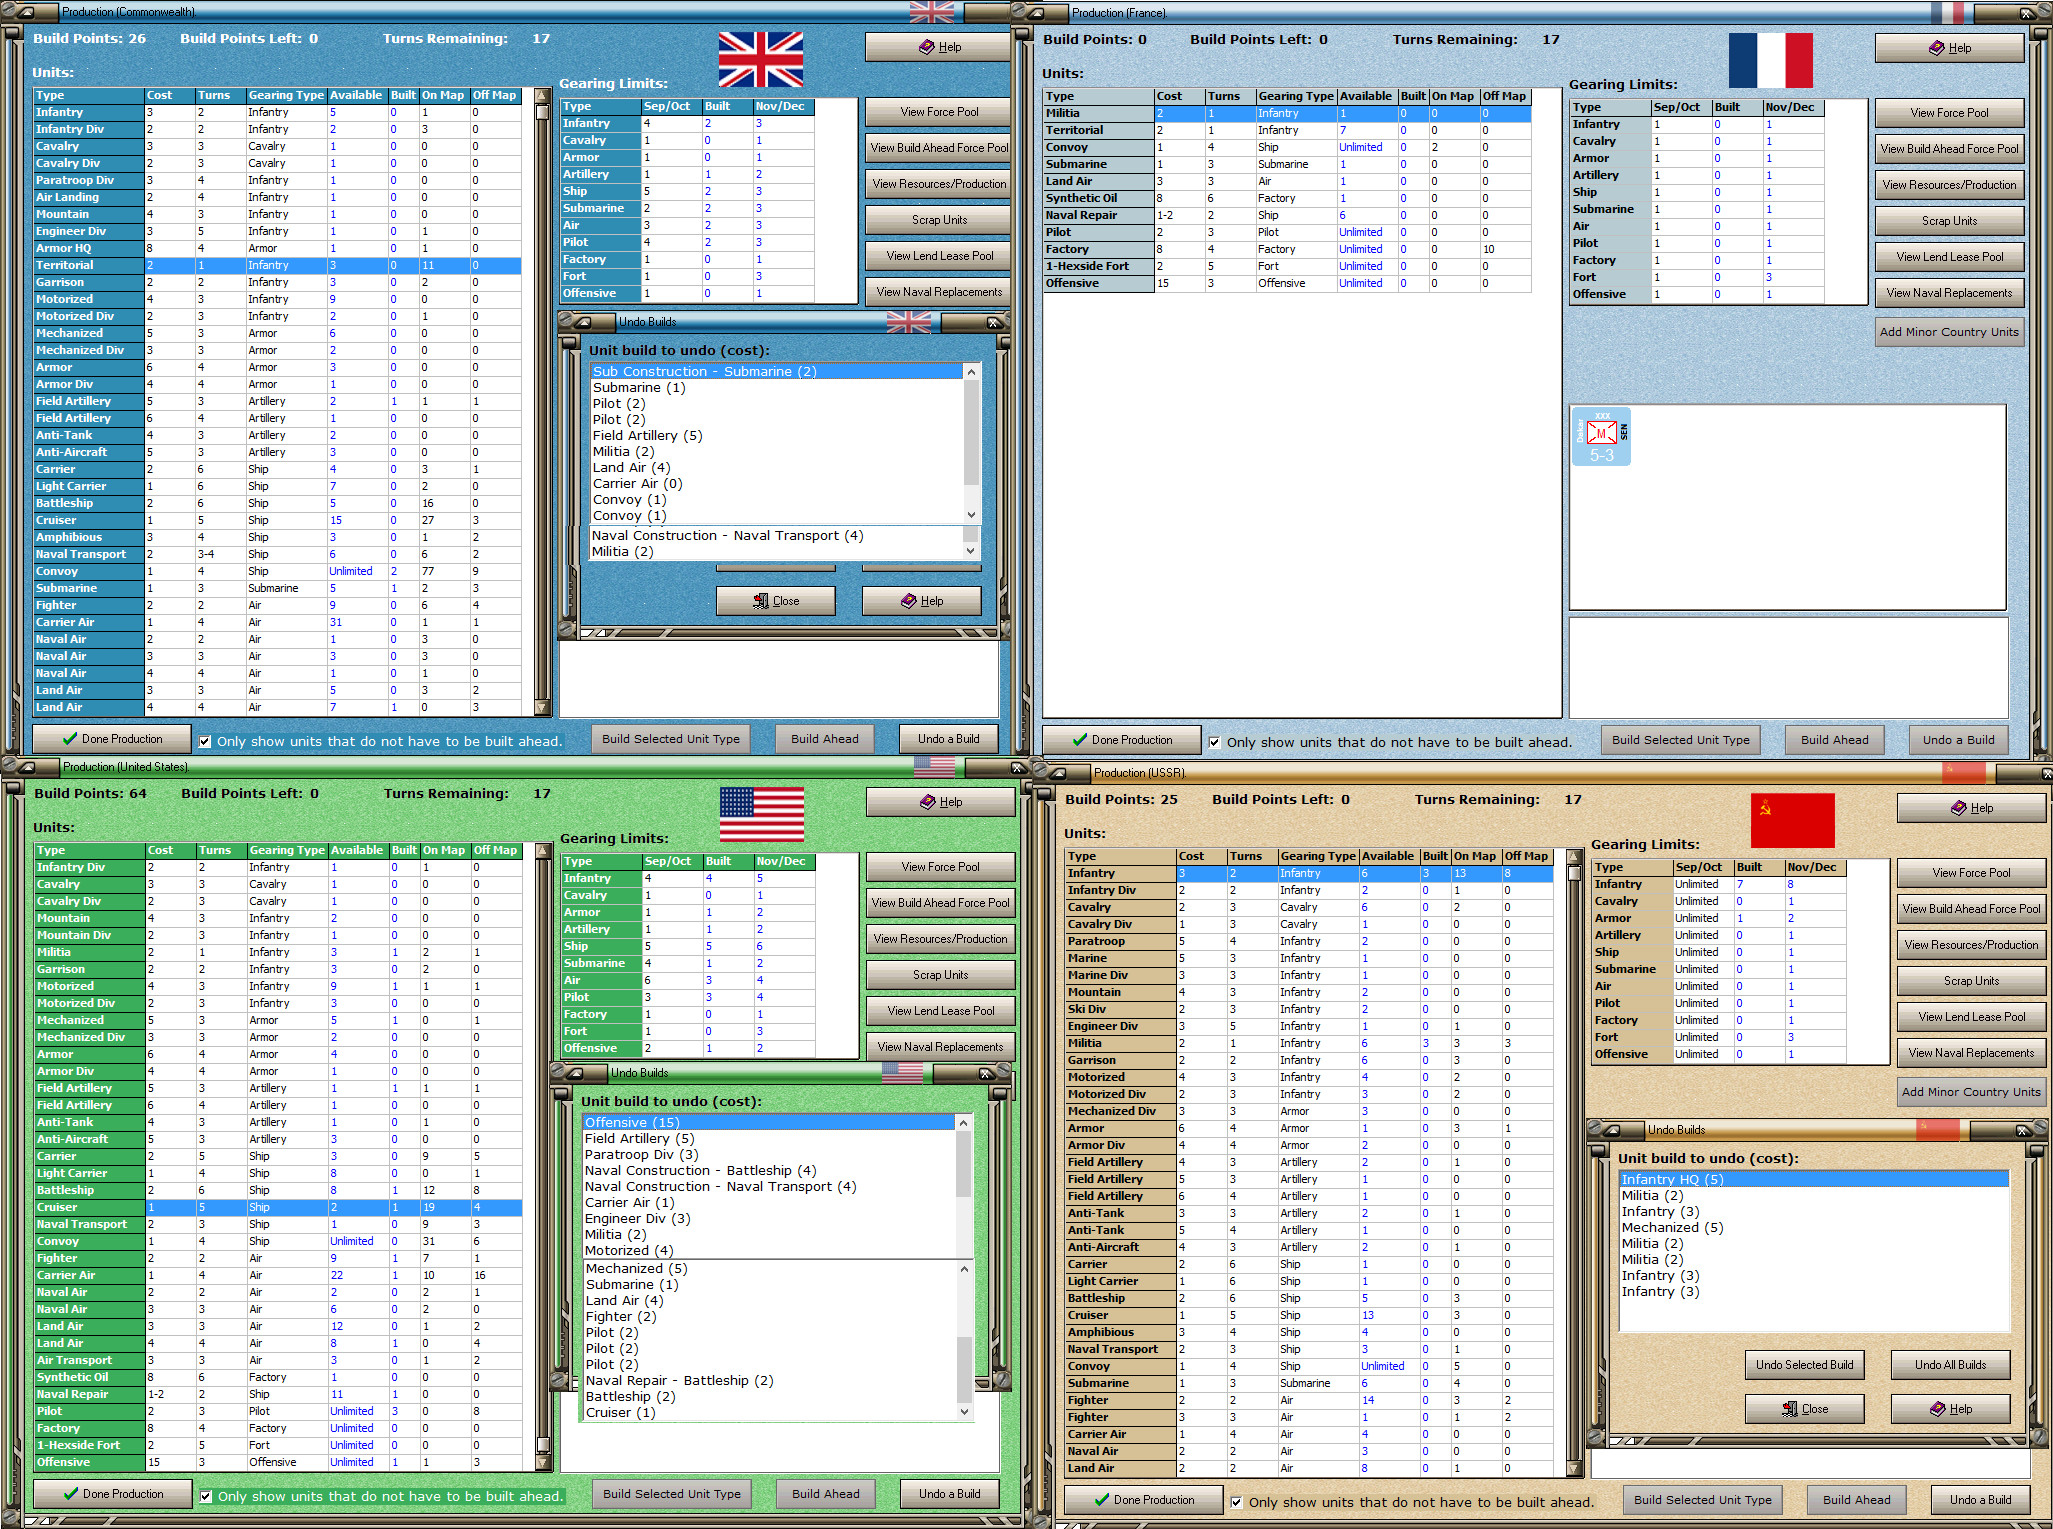Click scroll-down arrow of United States units list
2053x1529 pixels.
pyautogui.click(x=543, y=1463)
